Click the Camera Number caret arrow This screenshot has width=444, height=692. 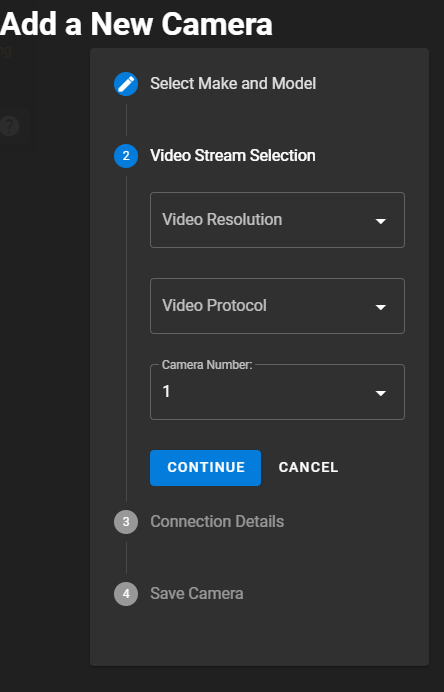click(x=380, y=393)
